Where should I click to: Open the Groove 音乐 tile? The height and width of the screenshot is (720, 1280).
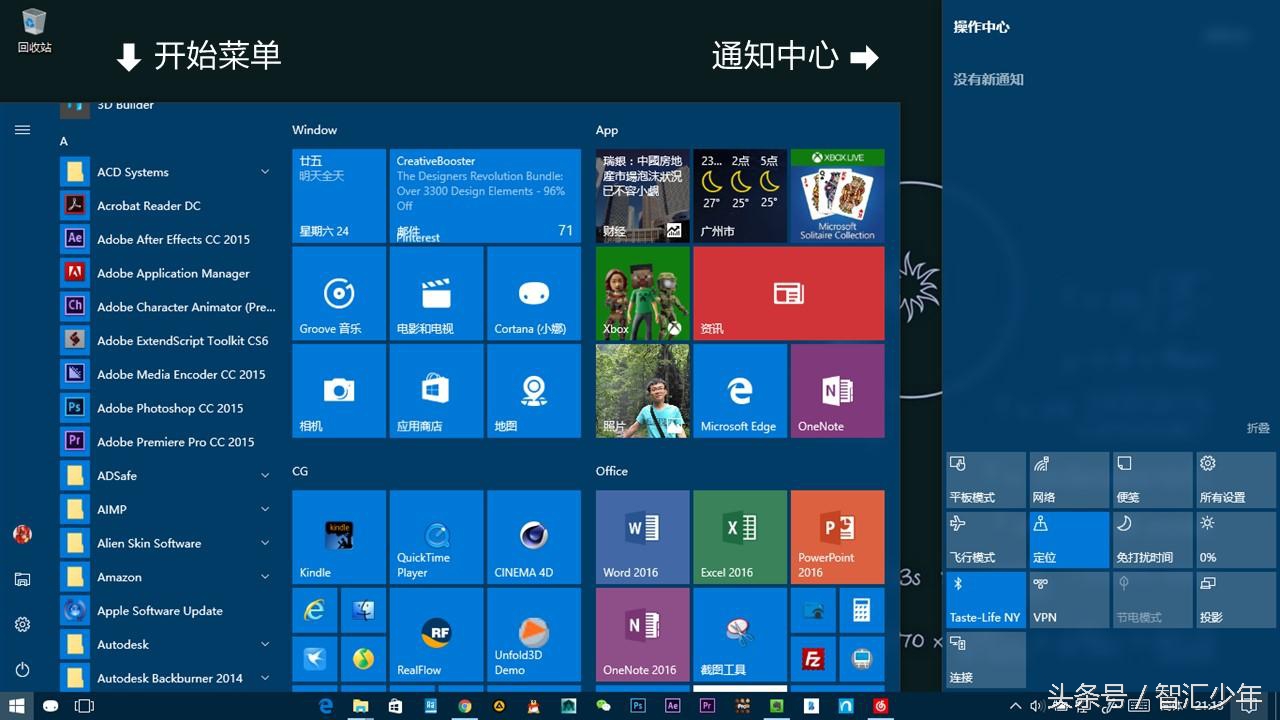(339, 293)
